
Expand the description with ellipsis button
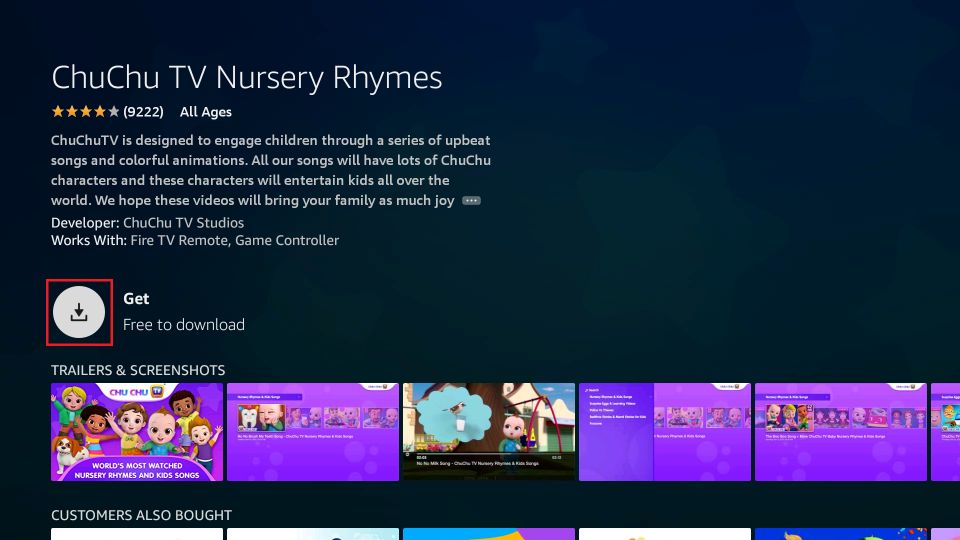coord(471,201)
